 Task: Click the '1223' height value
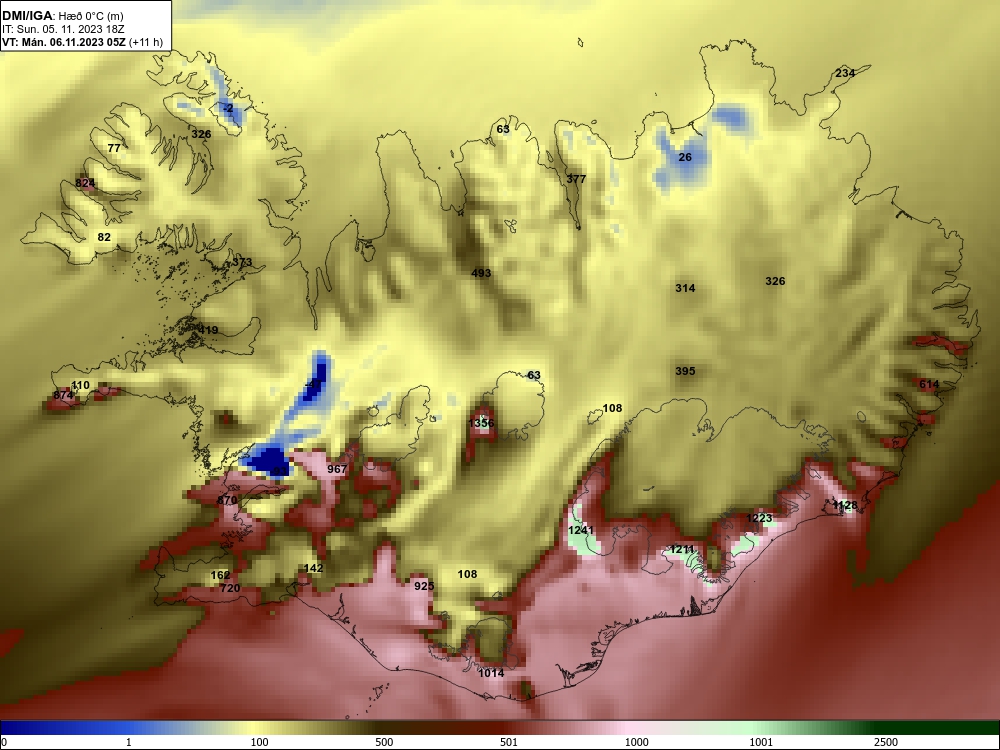click(x=760, y=518)
